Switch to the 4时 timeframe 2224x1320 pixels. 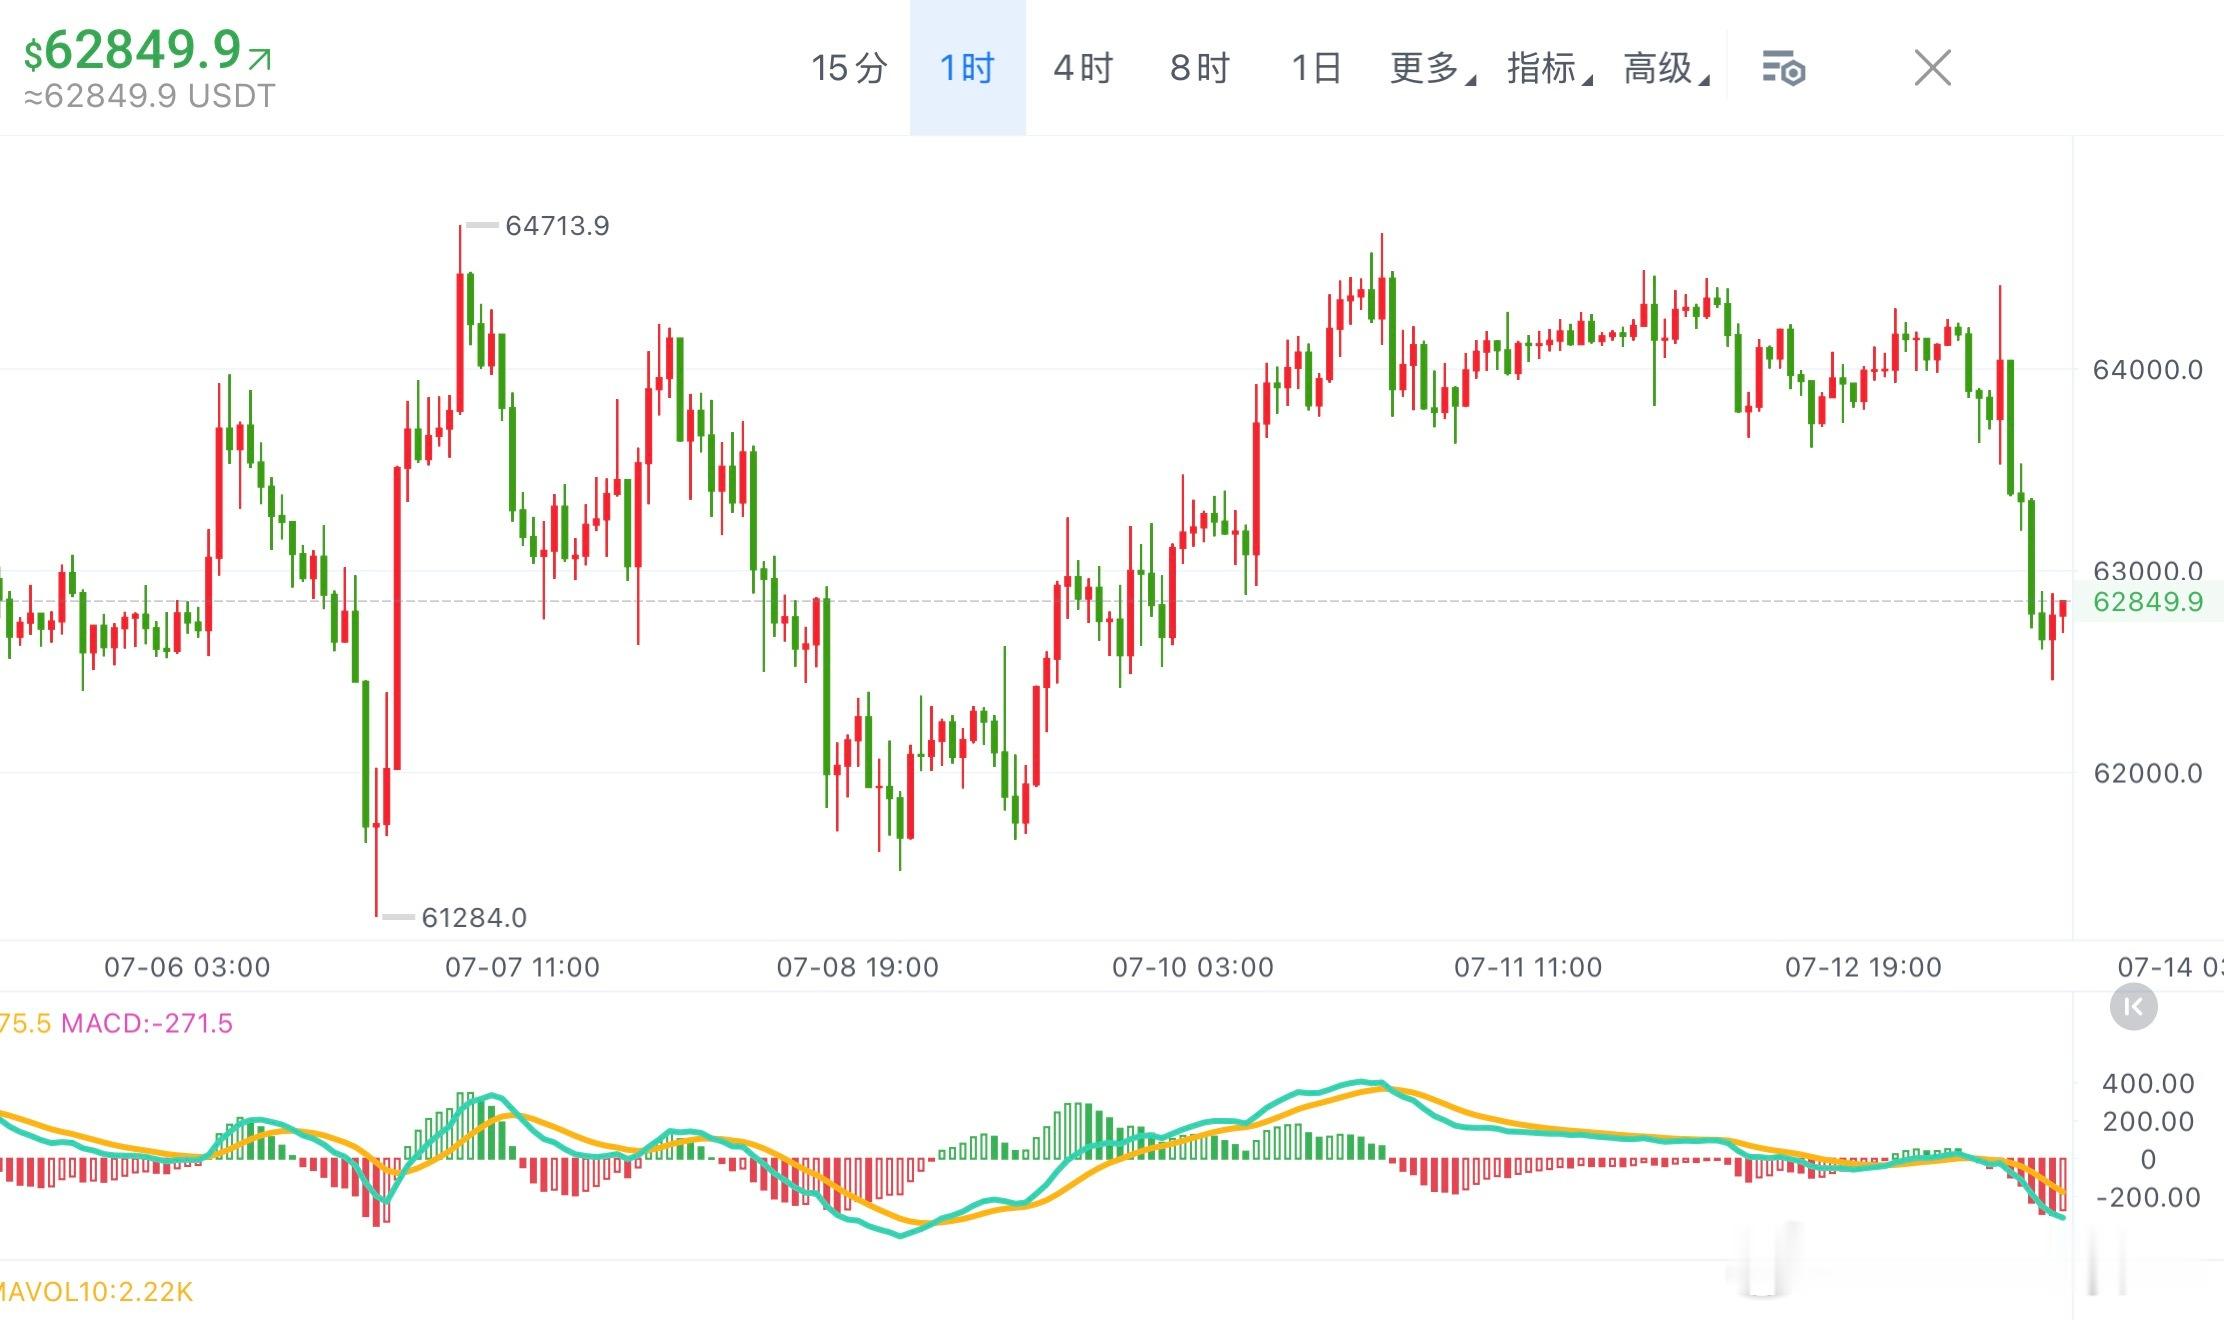[1083, 68]
